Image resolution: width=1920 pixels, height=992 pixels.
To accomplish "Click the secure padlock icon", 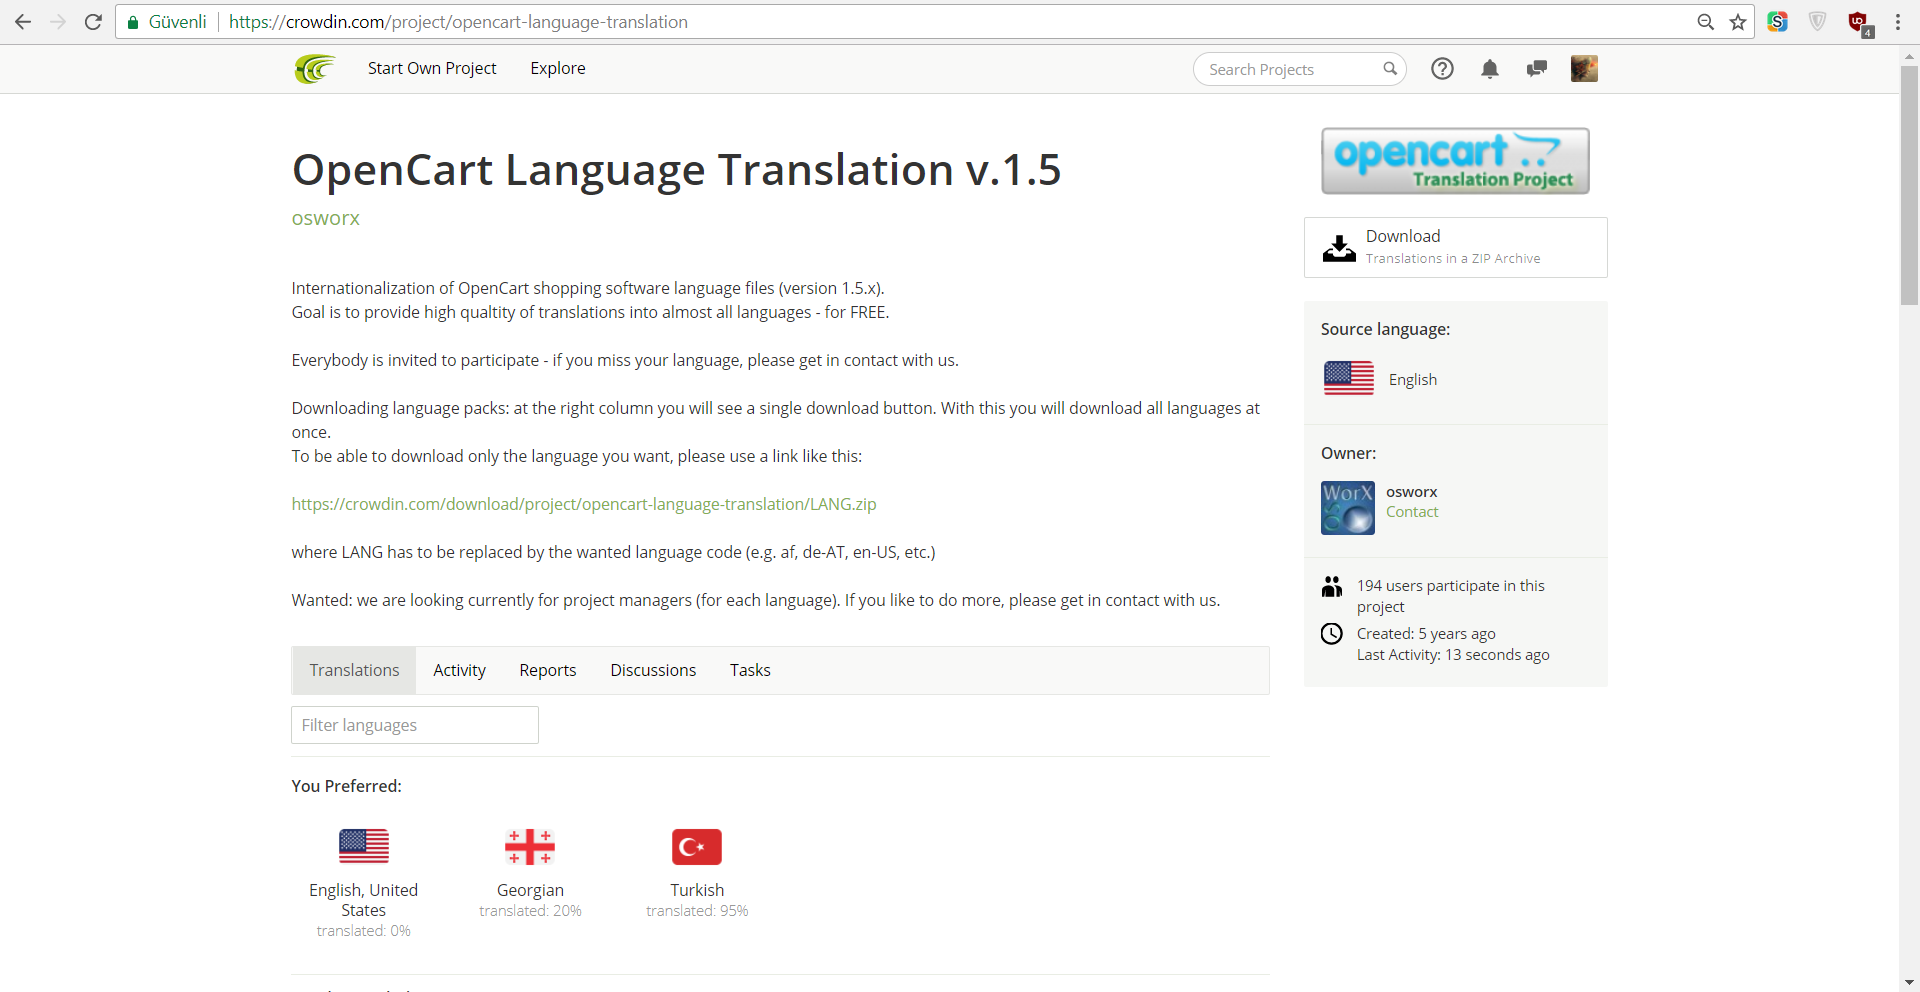I will pyautogui.click(x=133, y=22).
